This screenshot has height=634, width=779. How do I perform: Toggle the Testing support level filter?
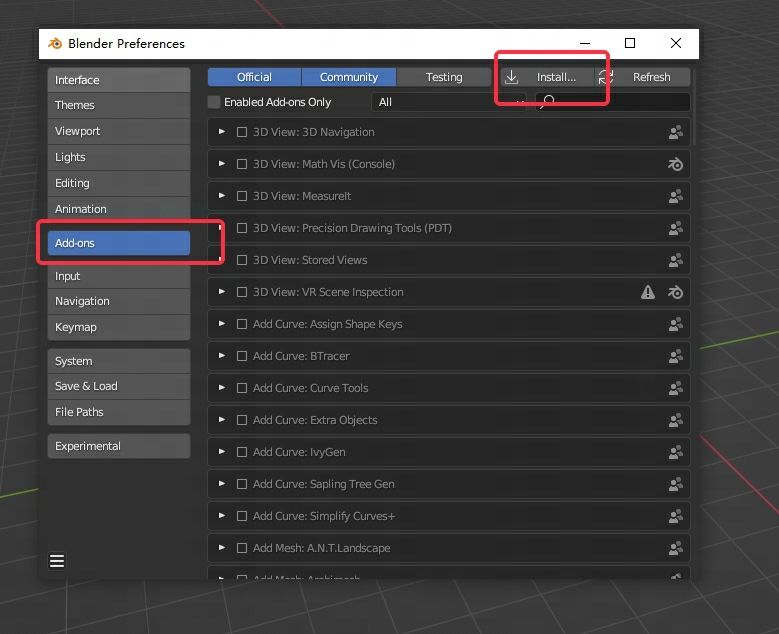click(444, 77)
